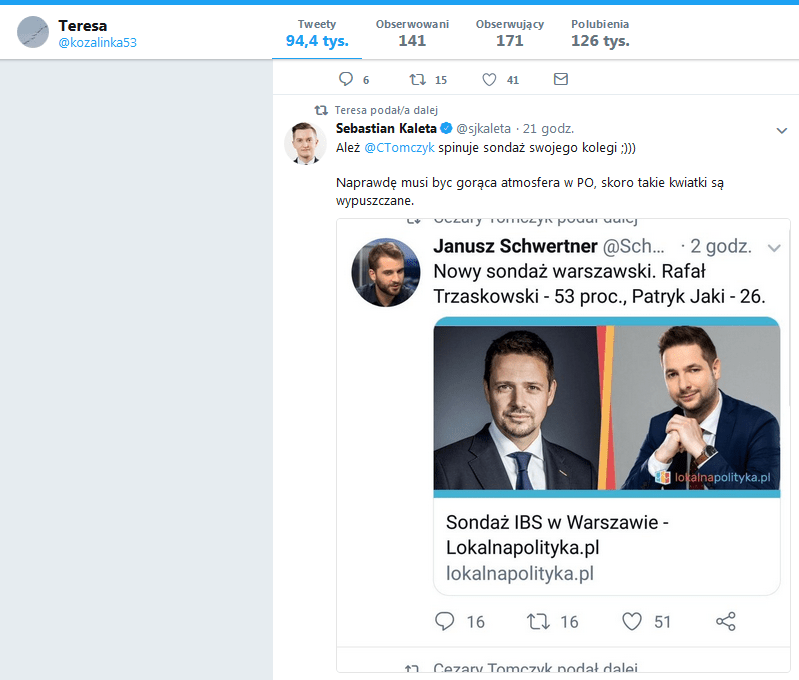This screenshot has height=680, width=799.
Task: Open the Obserwujący tab
Action: 510,32
